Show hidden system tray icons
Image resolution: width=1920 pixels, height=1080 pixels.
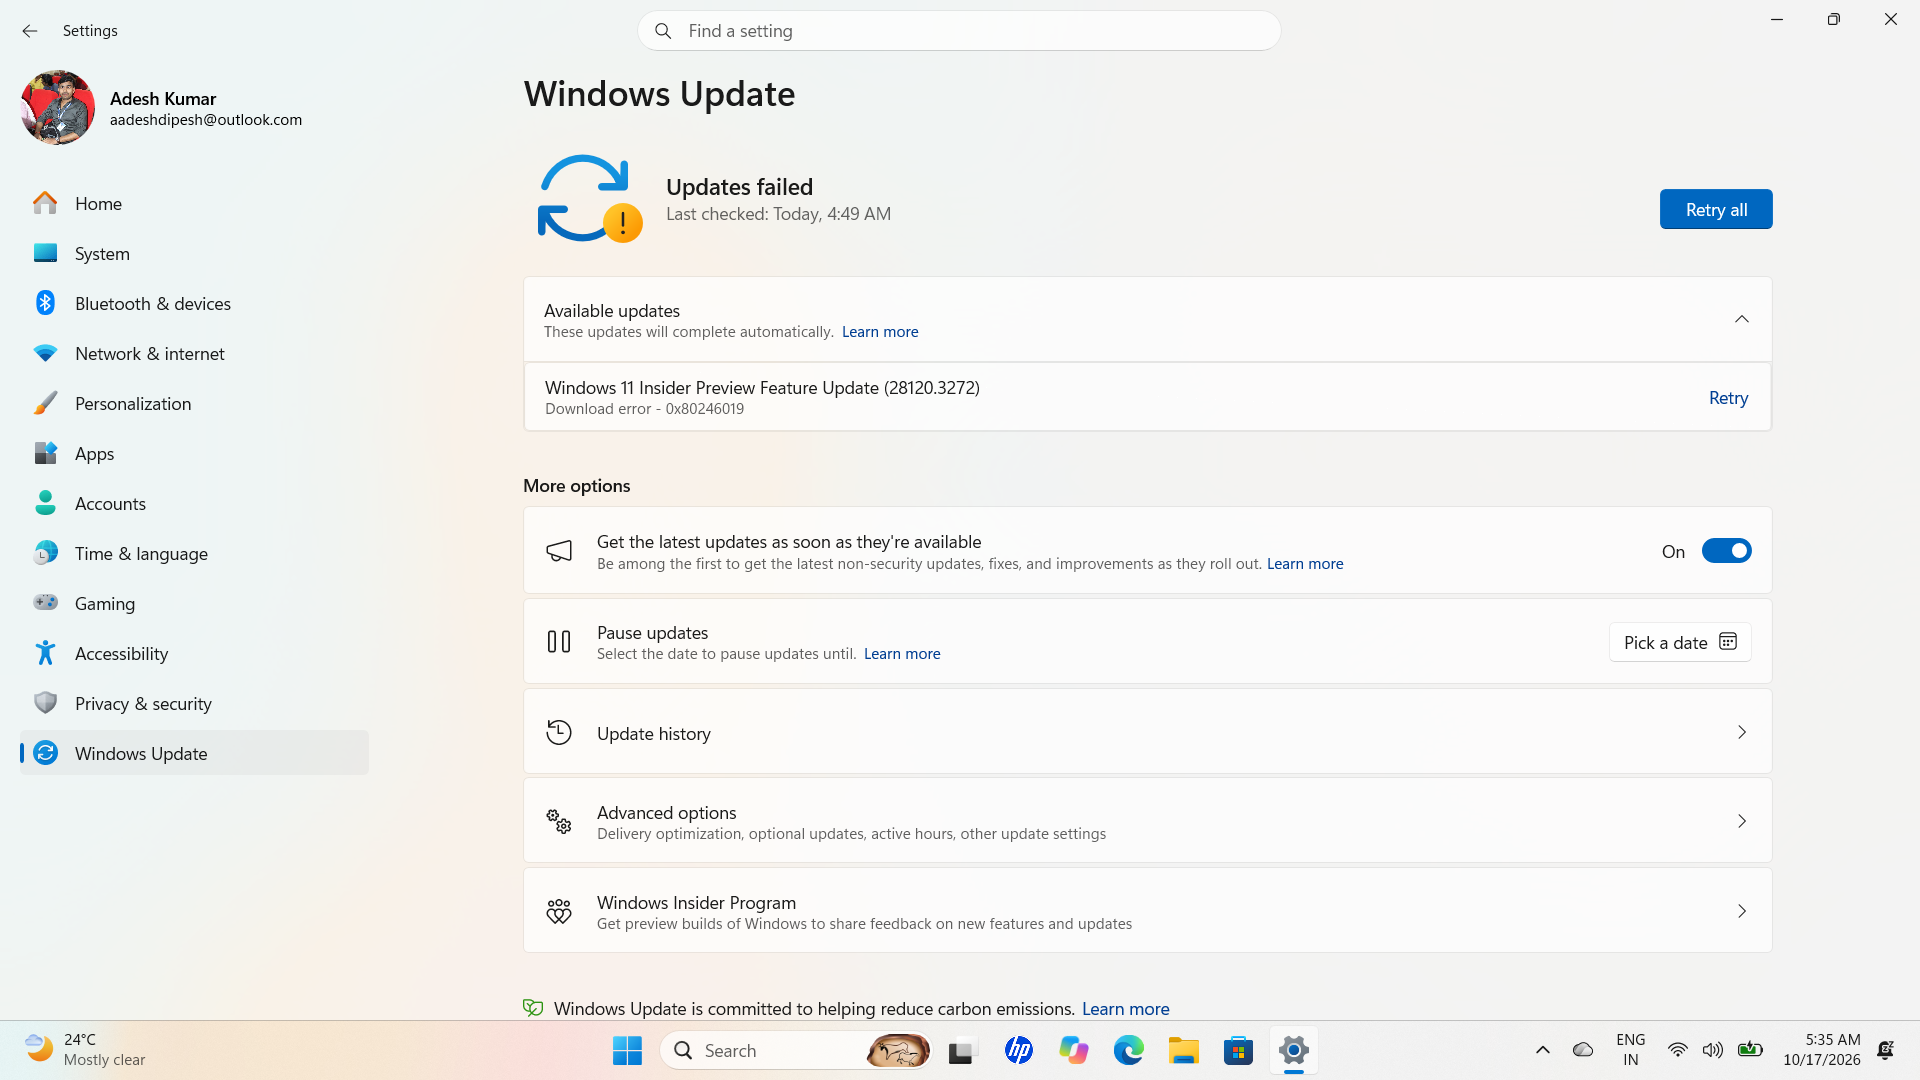pyautogui.click(x=1542, y=1050)
